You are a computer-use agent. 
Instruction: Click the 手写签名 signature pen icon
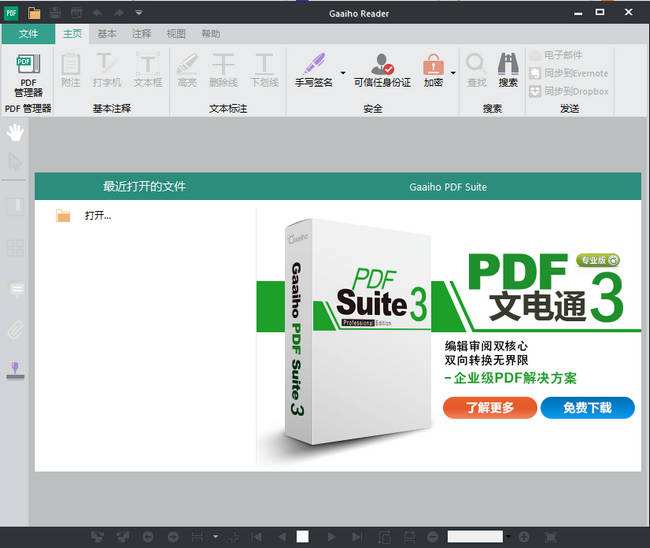click(x=315, y=63)
